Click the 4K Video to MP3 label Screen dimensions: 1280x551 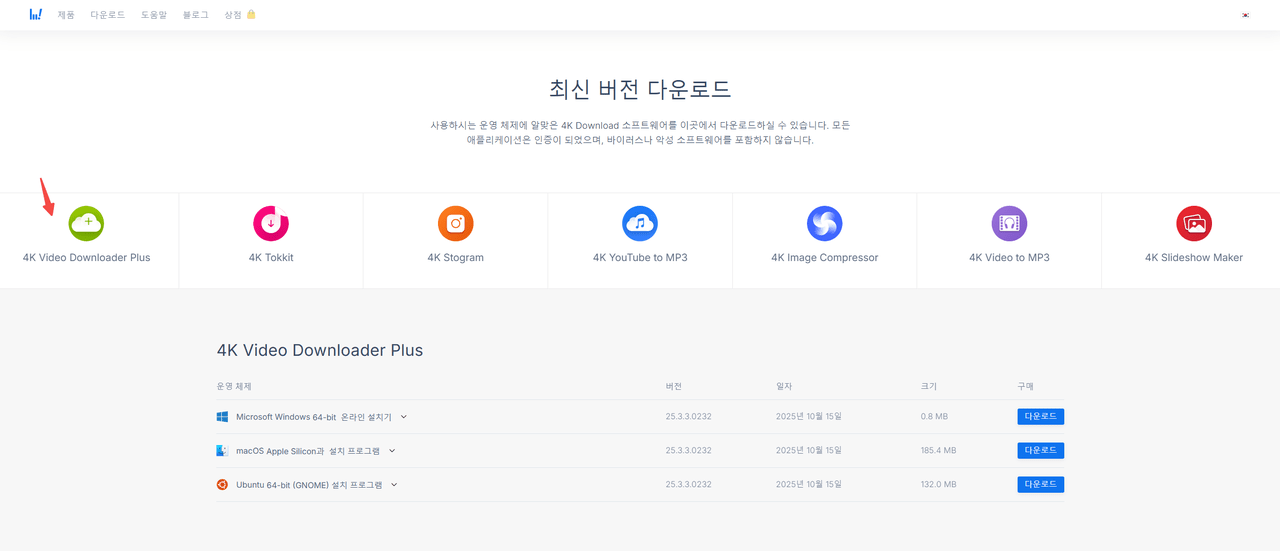pyautogui.click(x=1009, y=258)
